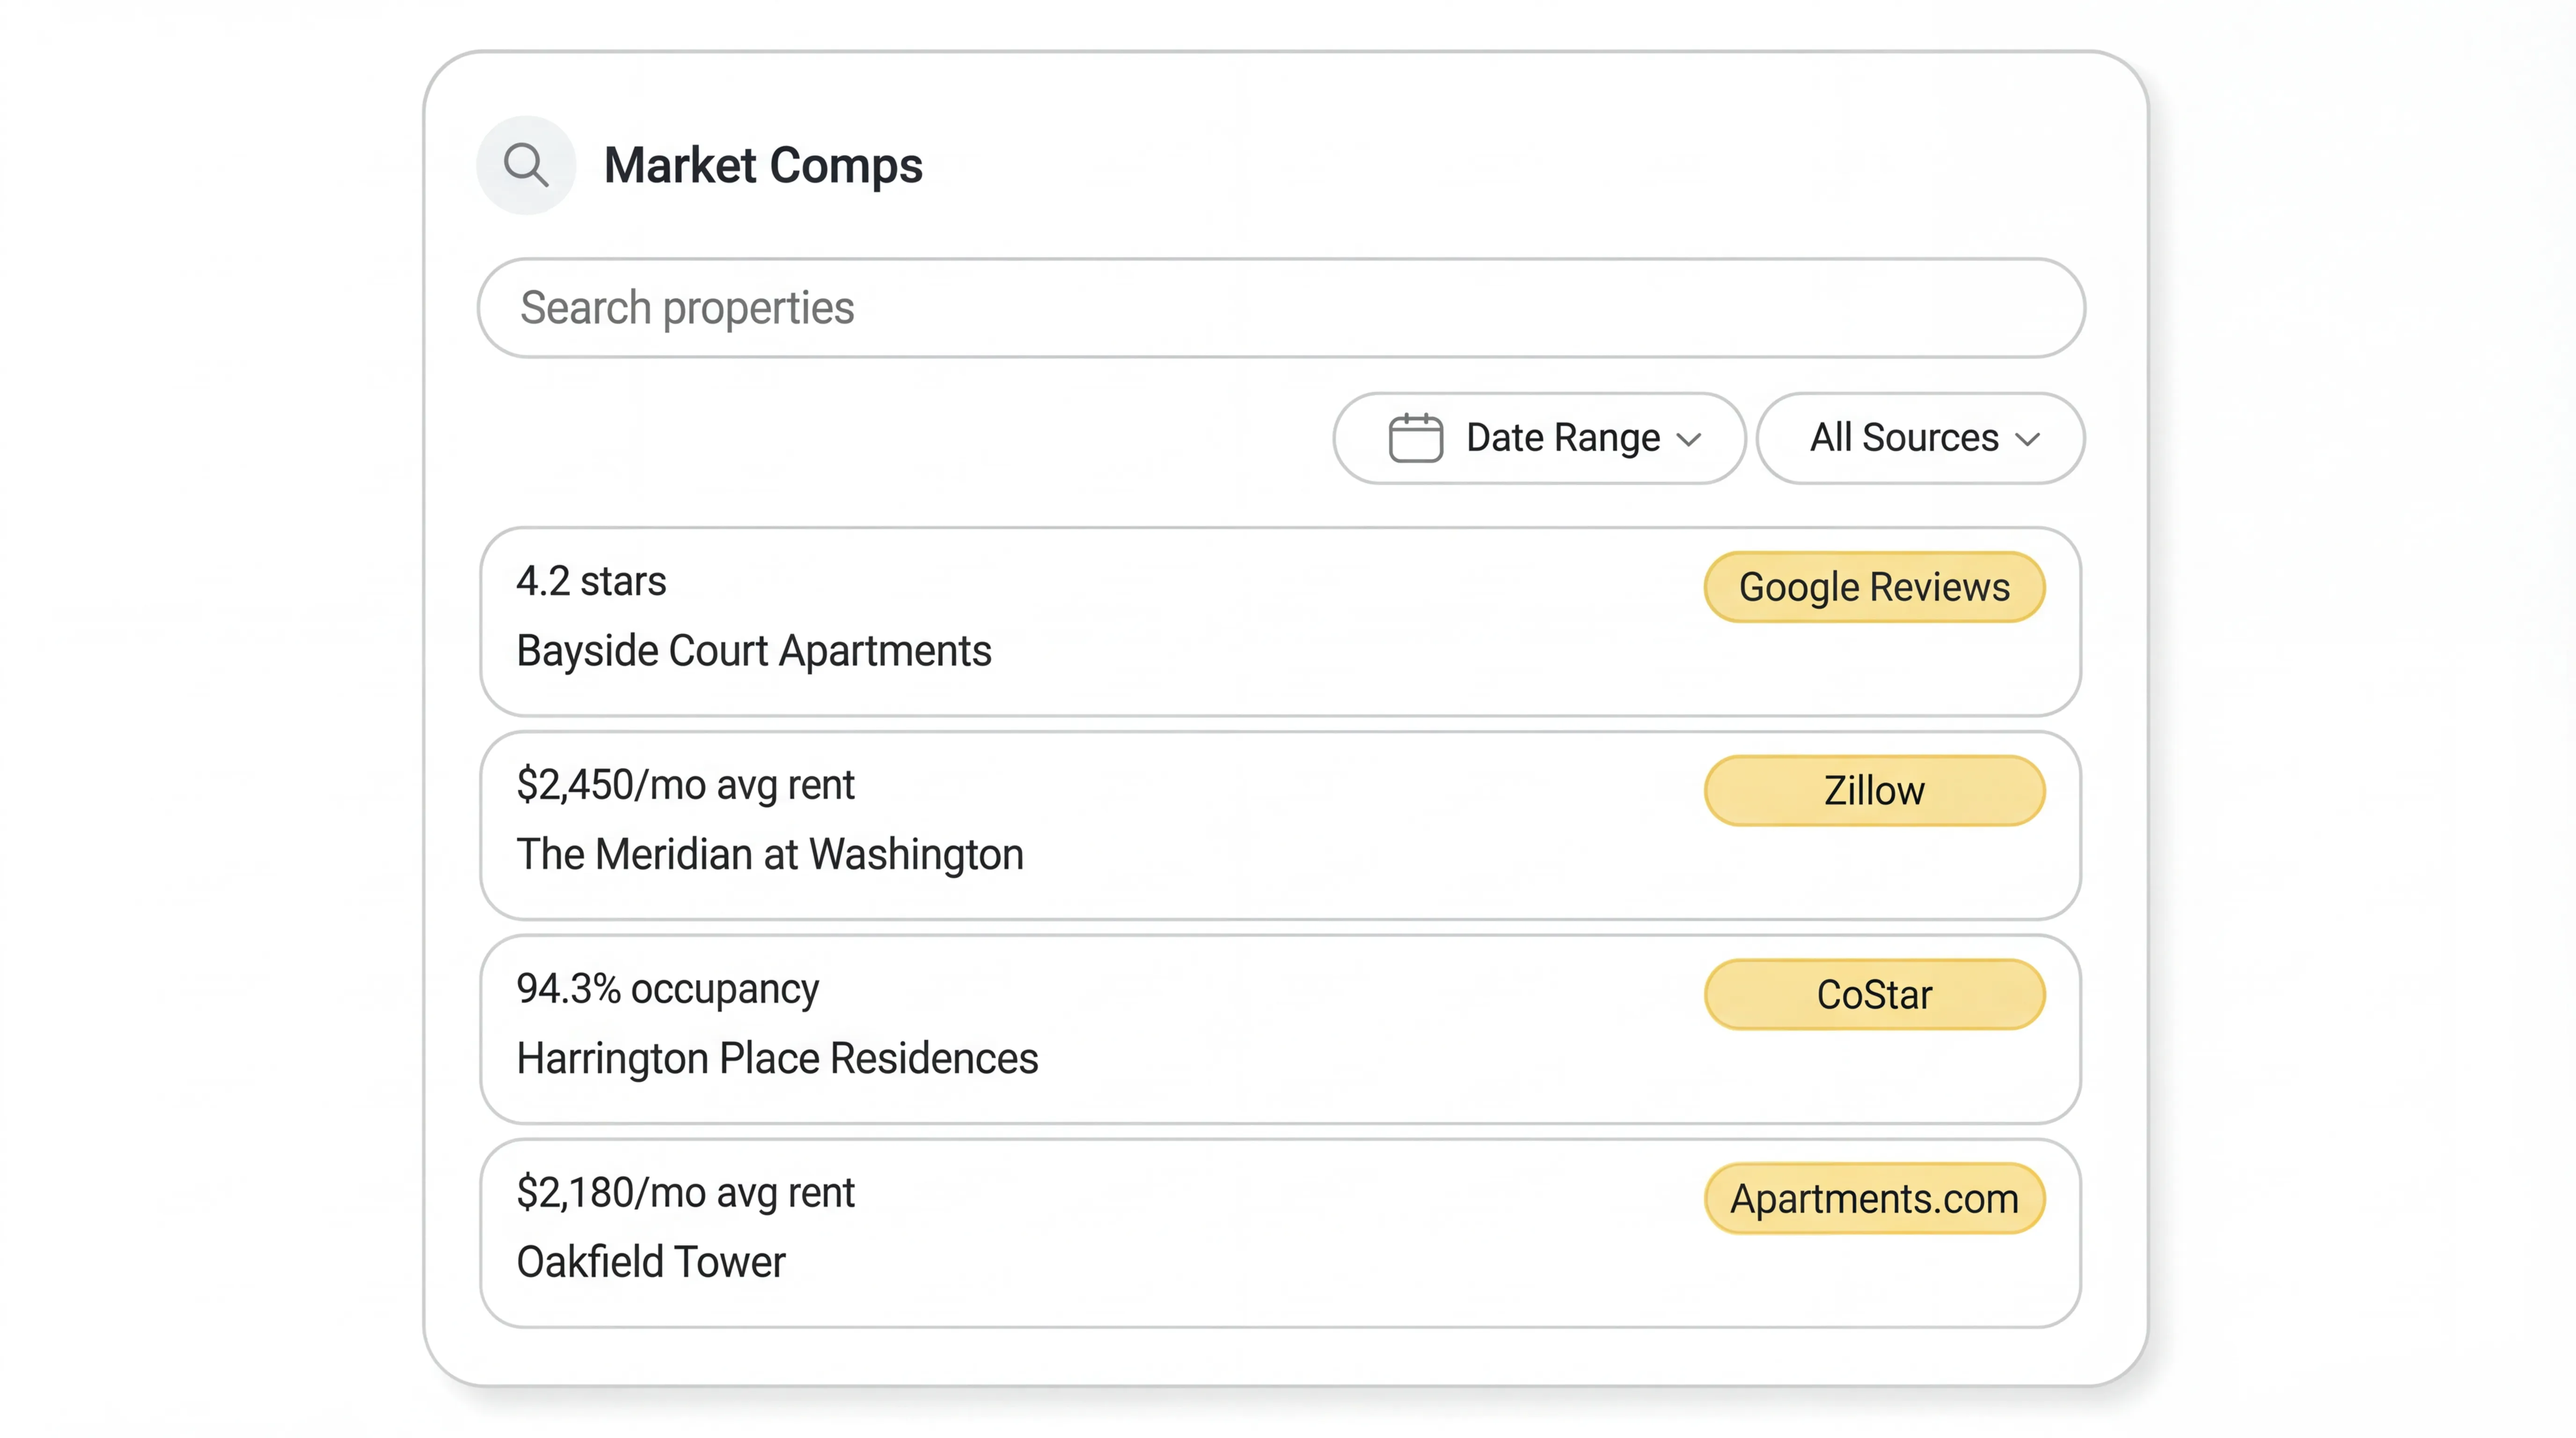Click the Search properties input field
This screenshot has height=1438, width=2576.
click(x=1280, y=308)
